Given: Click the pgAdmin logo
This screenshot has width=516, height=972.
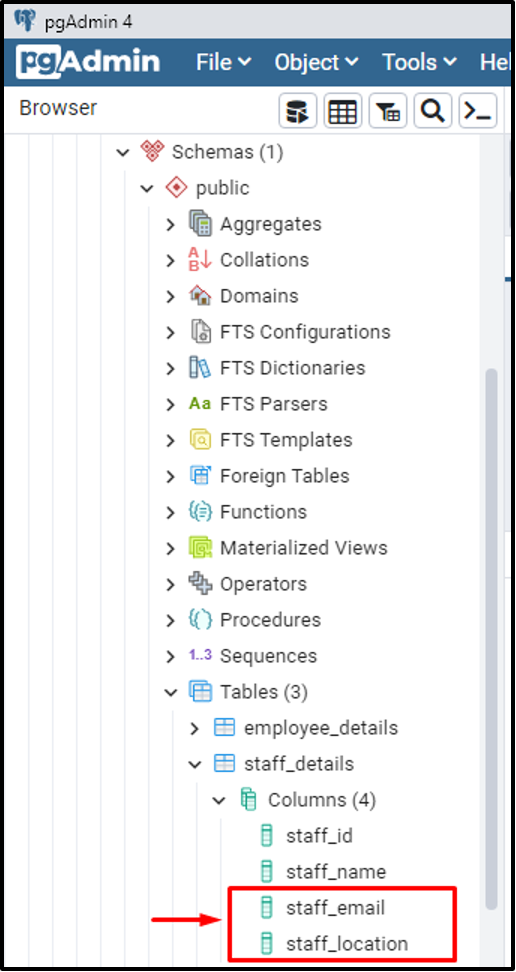Looking at the screenshot, I should [x=89, y=62].
